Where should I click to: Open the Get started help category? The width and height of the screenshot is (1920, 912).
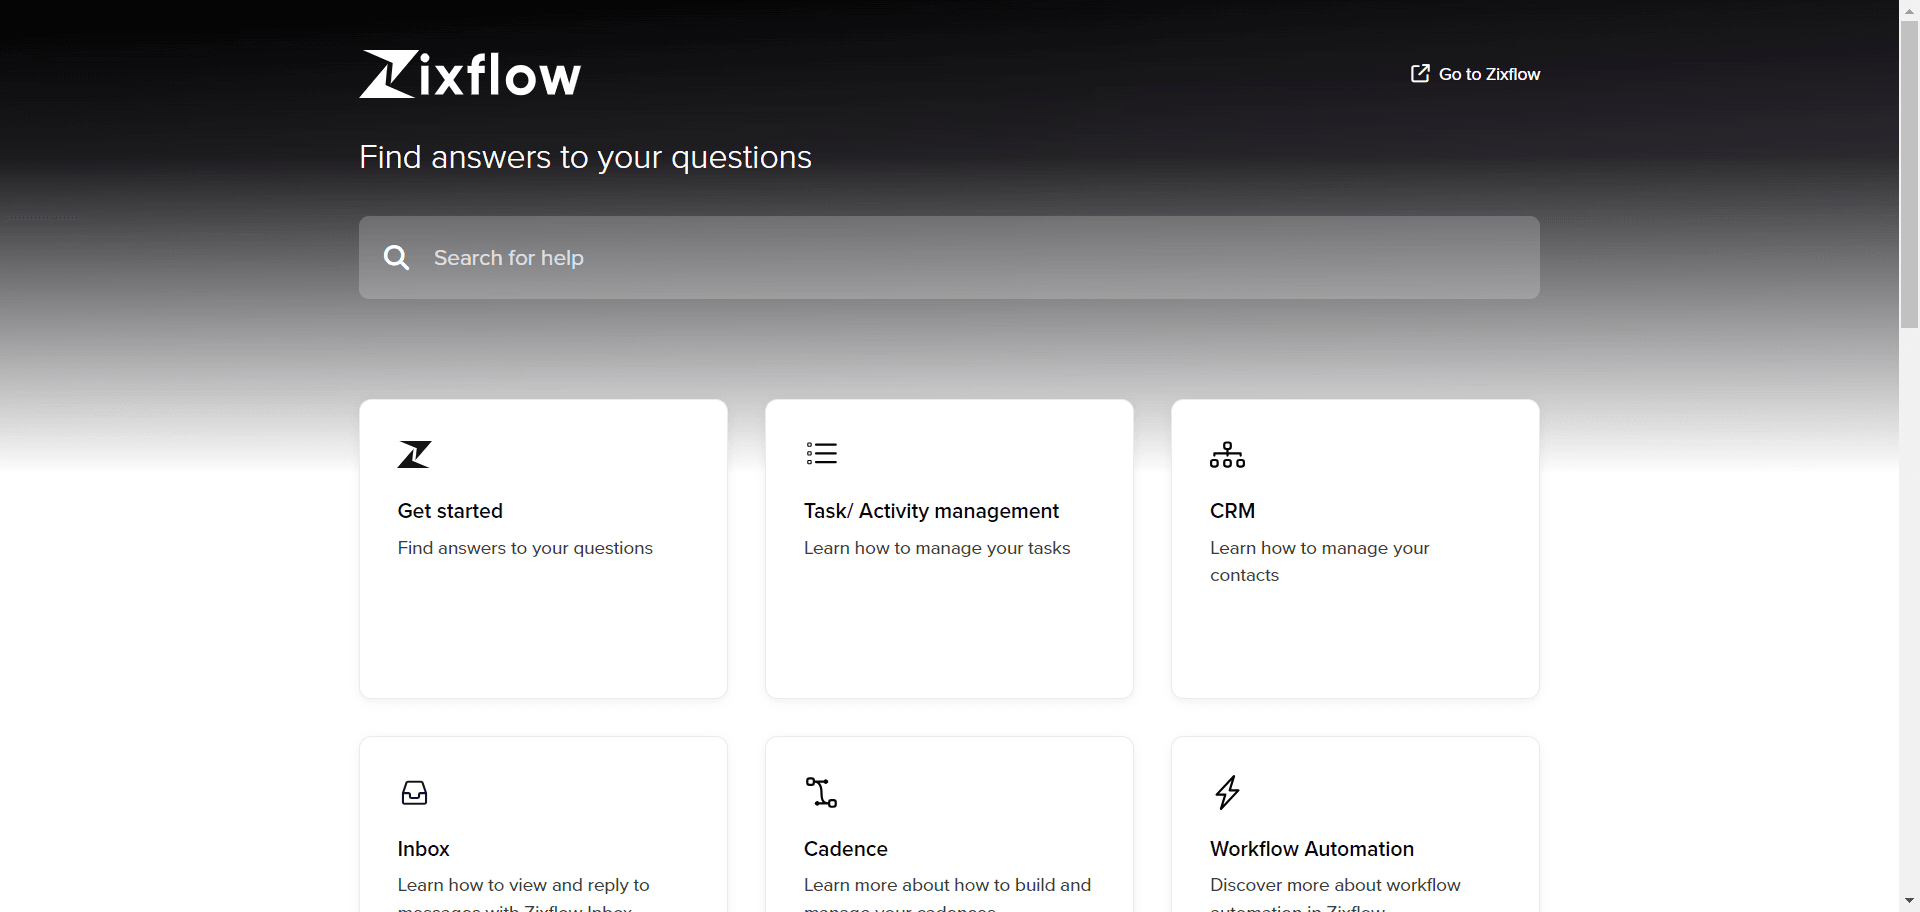click(543, 548)
